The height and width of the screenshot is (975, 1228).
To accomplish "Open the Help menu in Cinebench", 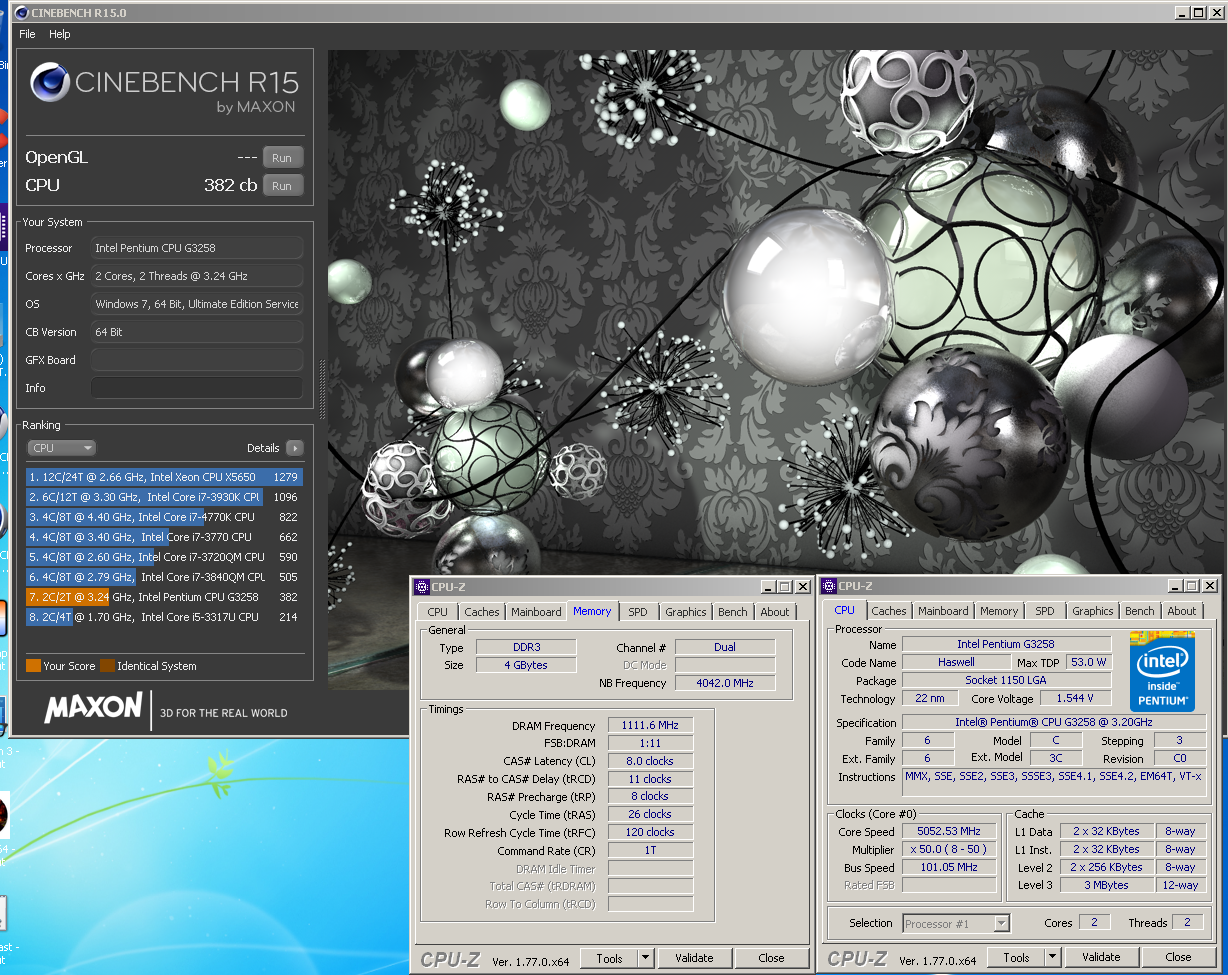I will pyautogui.click(x=60, y=34).
